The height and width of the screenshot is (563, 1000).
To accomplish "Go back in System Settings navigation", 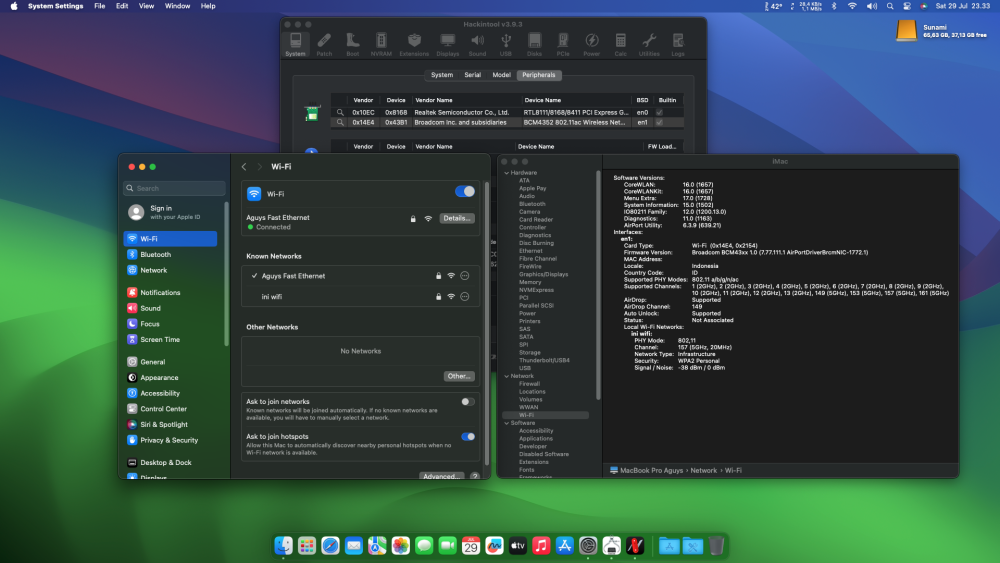I will (x=244, y=167).
